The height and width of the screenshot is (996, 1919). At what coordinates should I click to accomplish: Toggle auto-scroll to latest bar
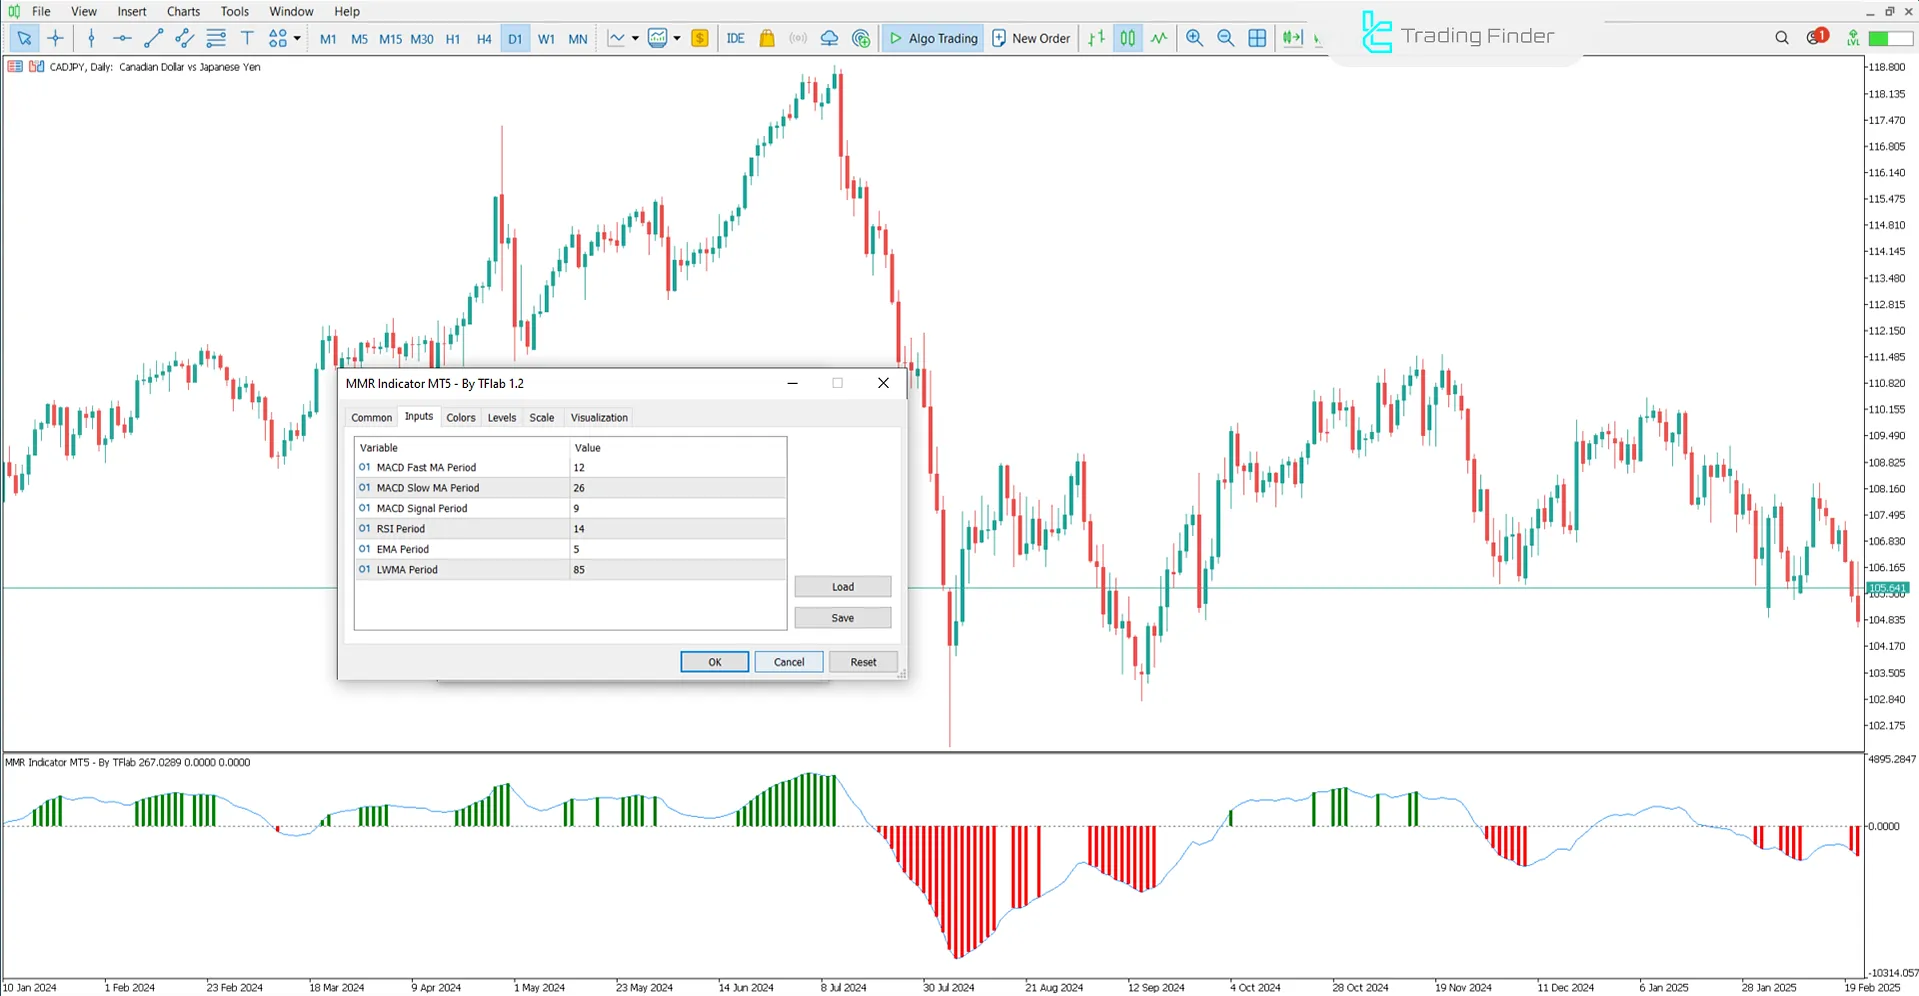(1293, 38)
